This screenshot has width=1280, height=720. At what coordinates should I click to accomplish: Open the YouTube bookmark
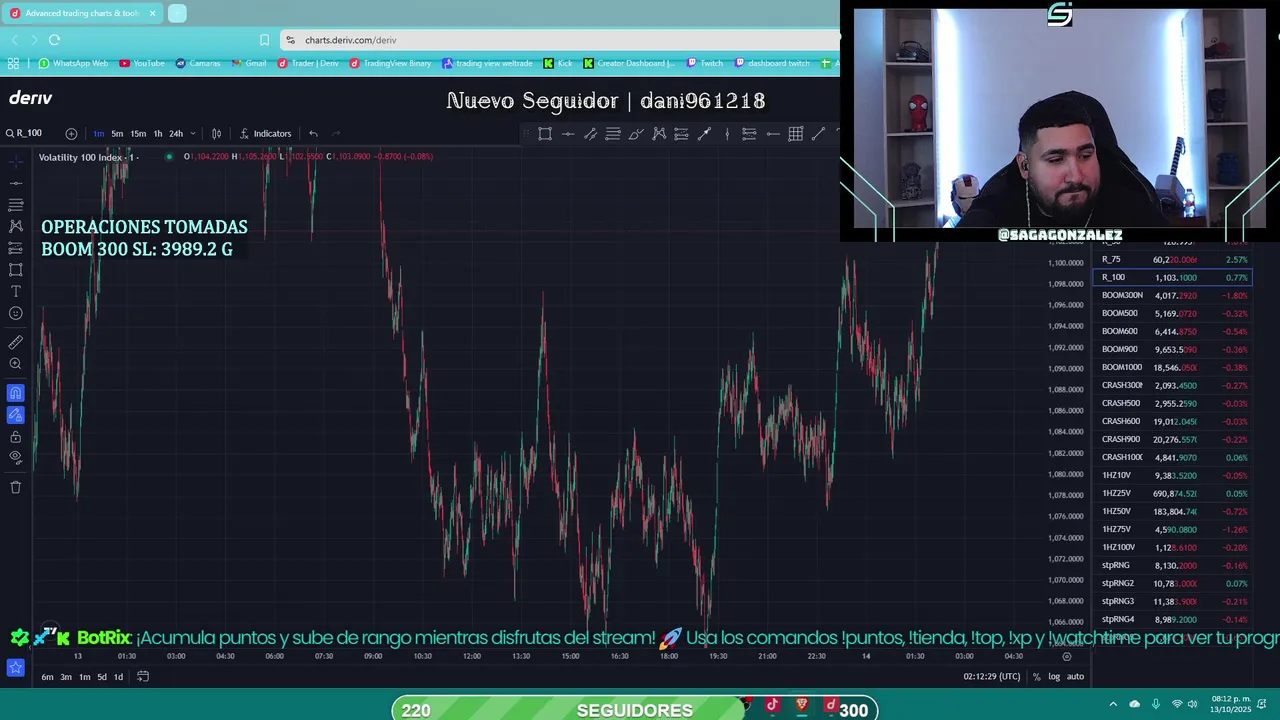(x=142, y=63)
